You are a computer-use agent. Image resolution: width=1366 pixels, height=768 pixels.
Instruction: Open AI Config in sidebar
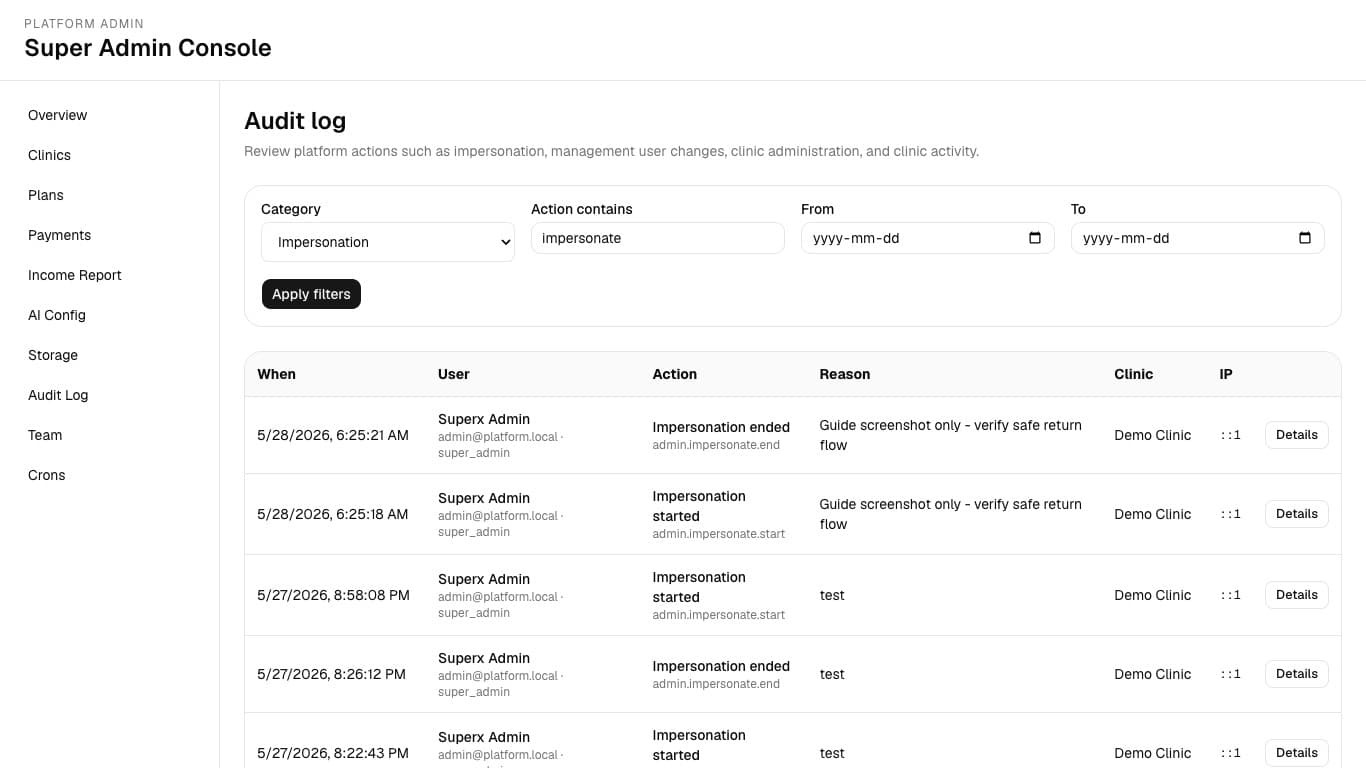point(57,315)
